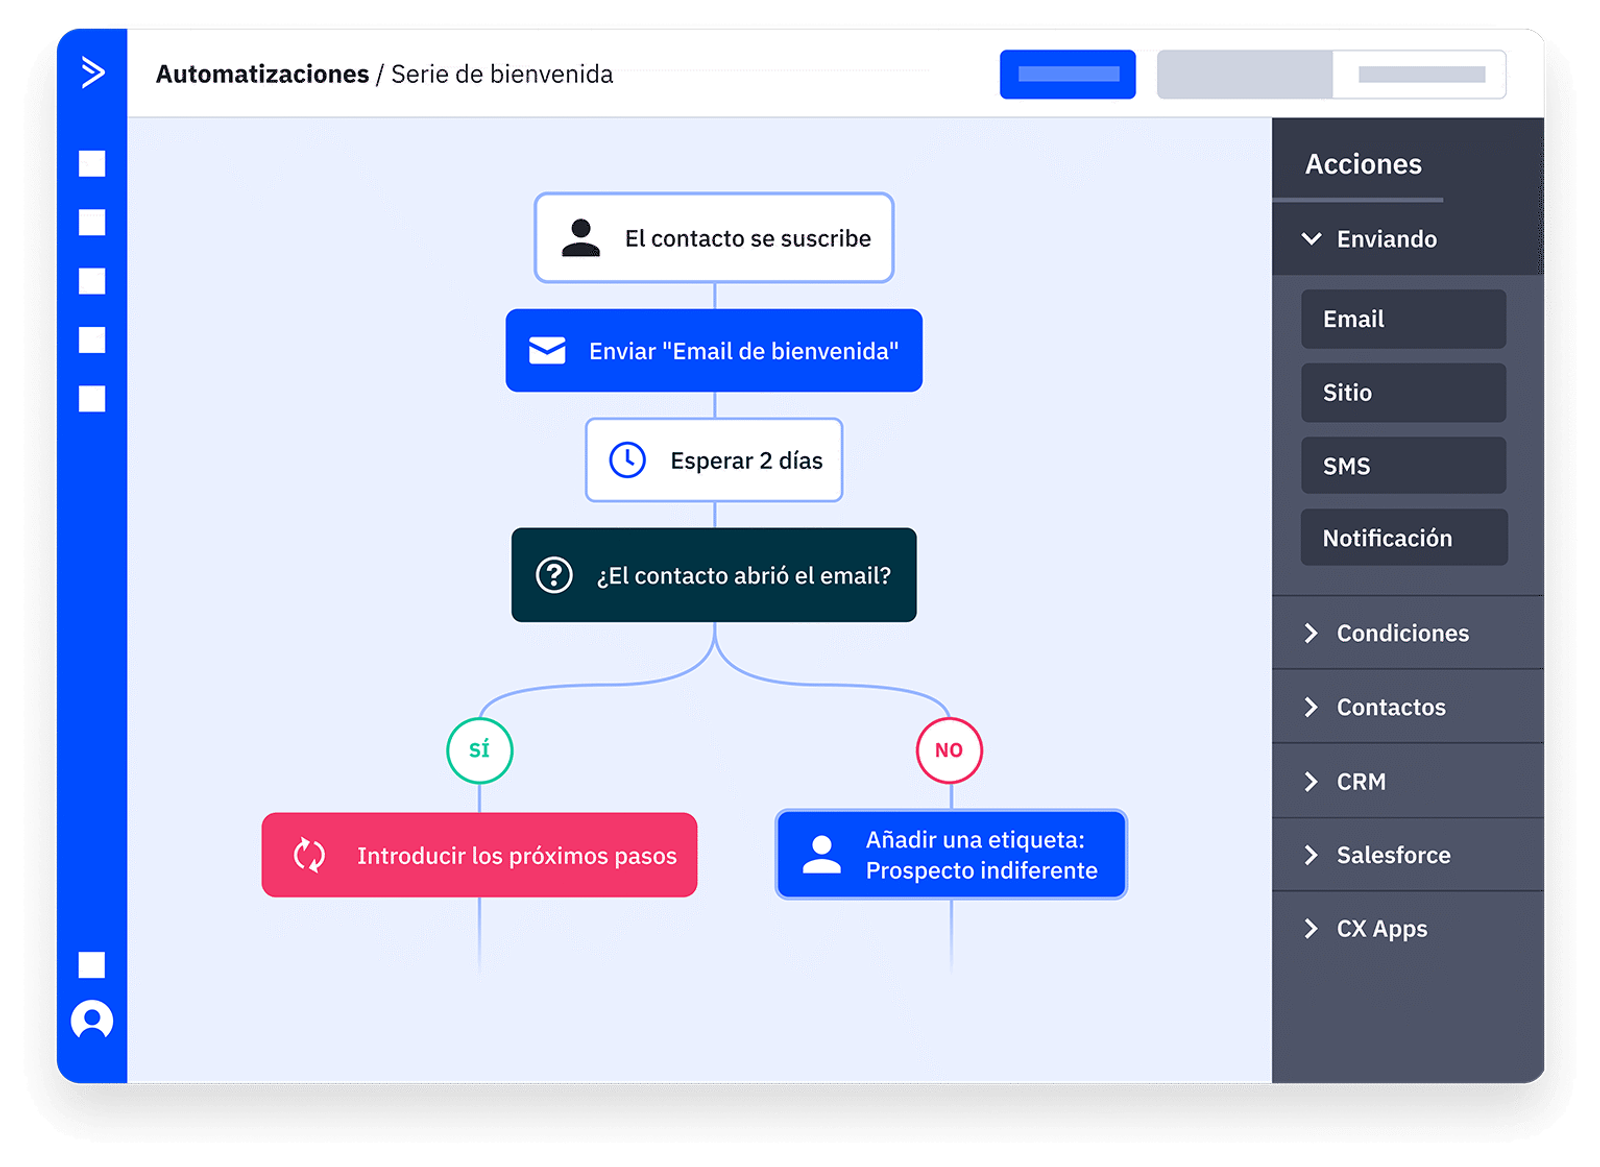The height and width of the screenshot is (1167, 1600).
Task: Open the user profile avatar icon
Action: [92, 1020]
